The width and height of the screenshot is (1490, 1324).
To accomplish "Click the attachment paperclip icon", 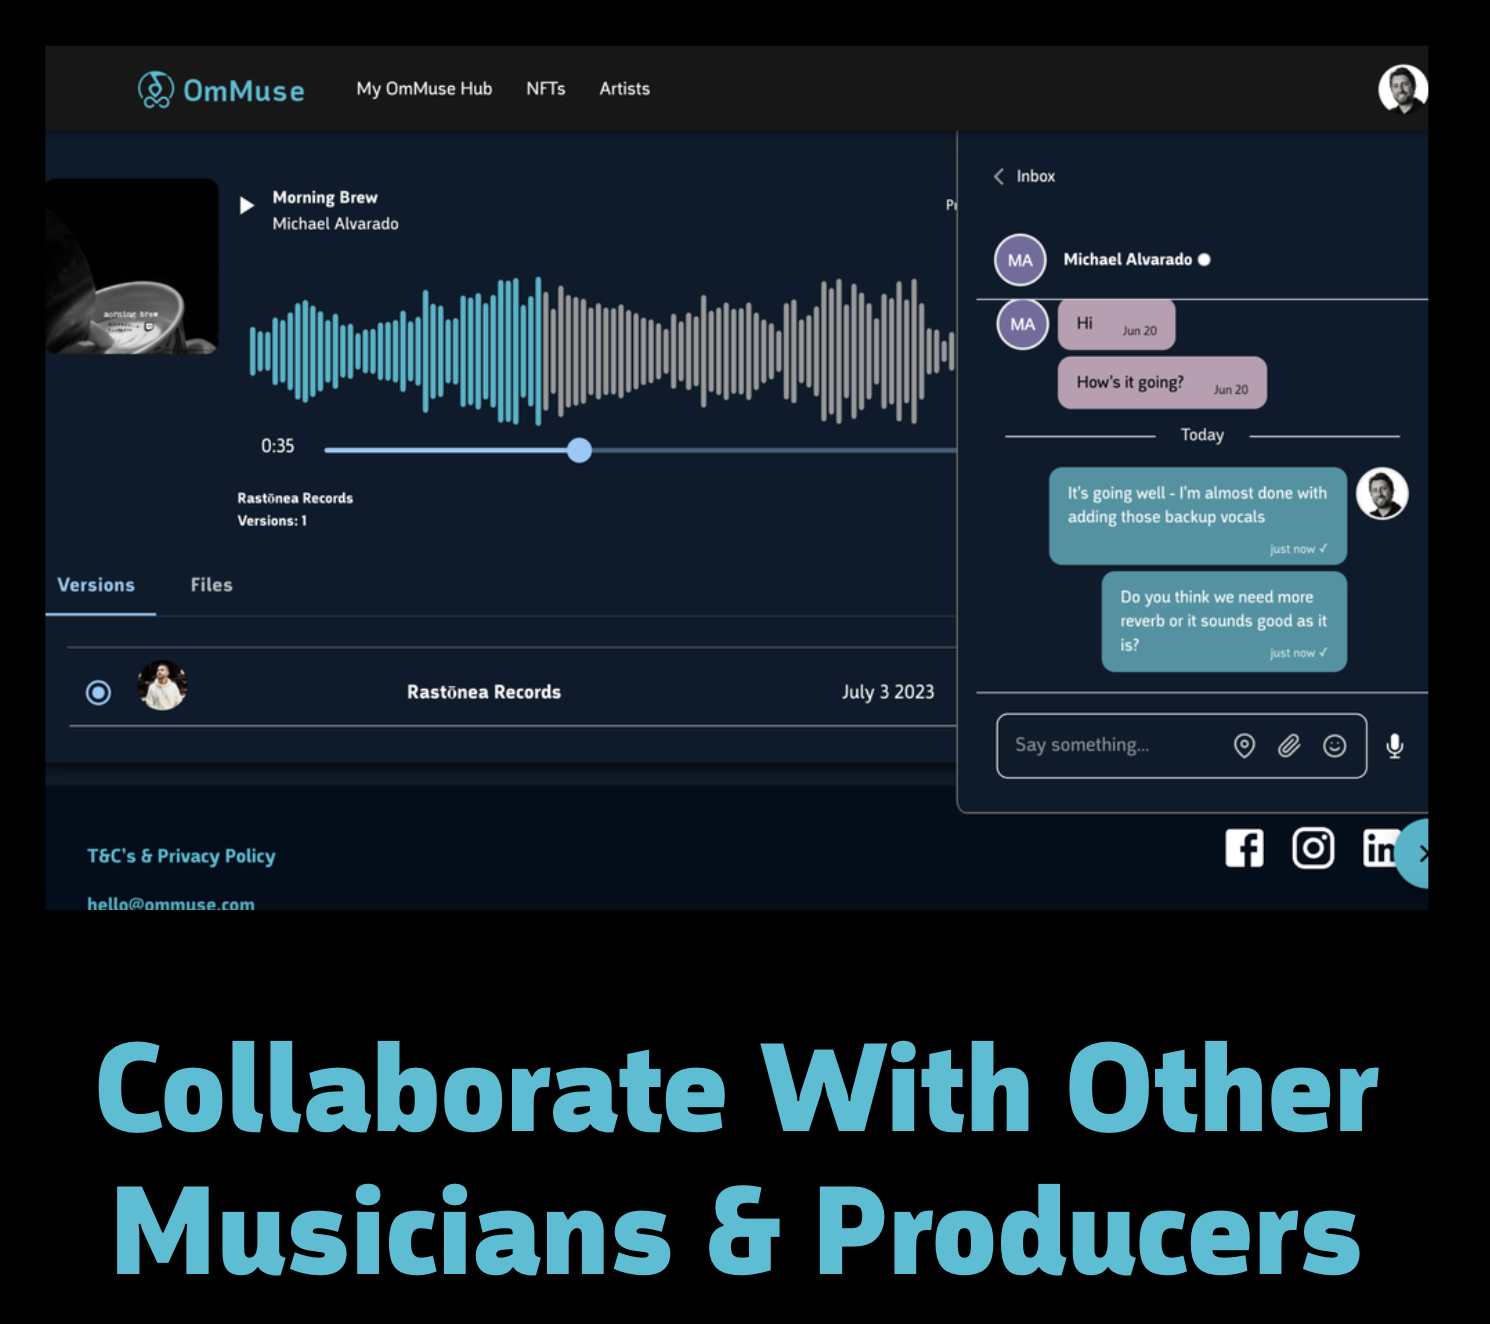I will click(1289, 746).
